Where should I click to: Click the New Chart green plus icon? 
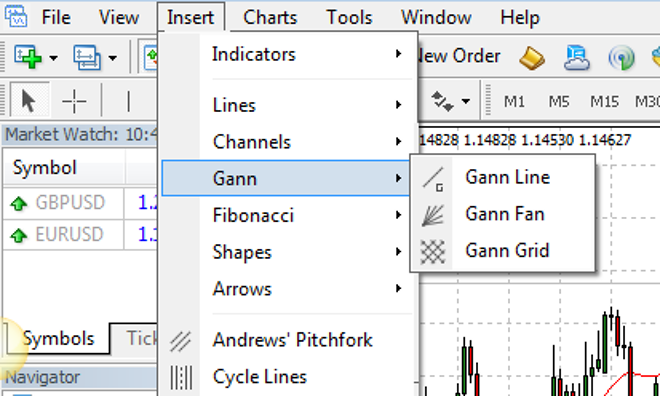tap(29, 57)
